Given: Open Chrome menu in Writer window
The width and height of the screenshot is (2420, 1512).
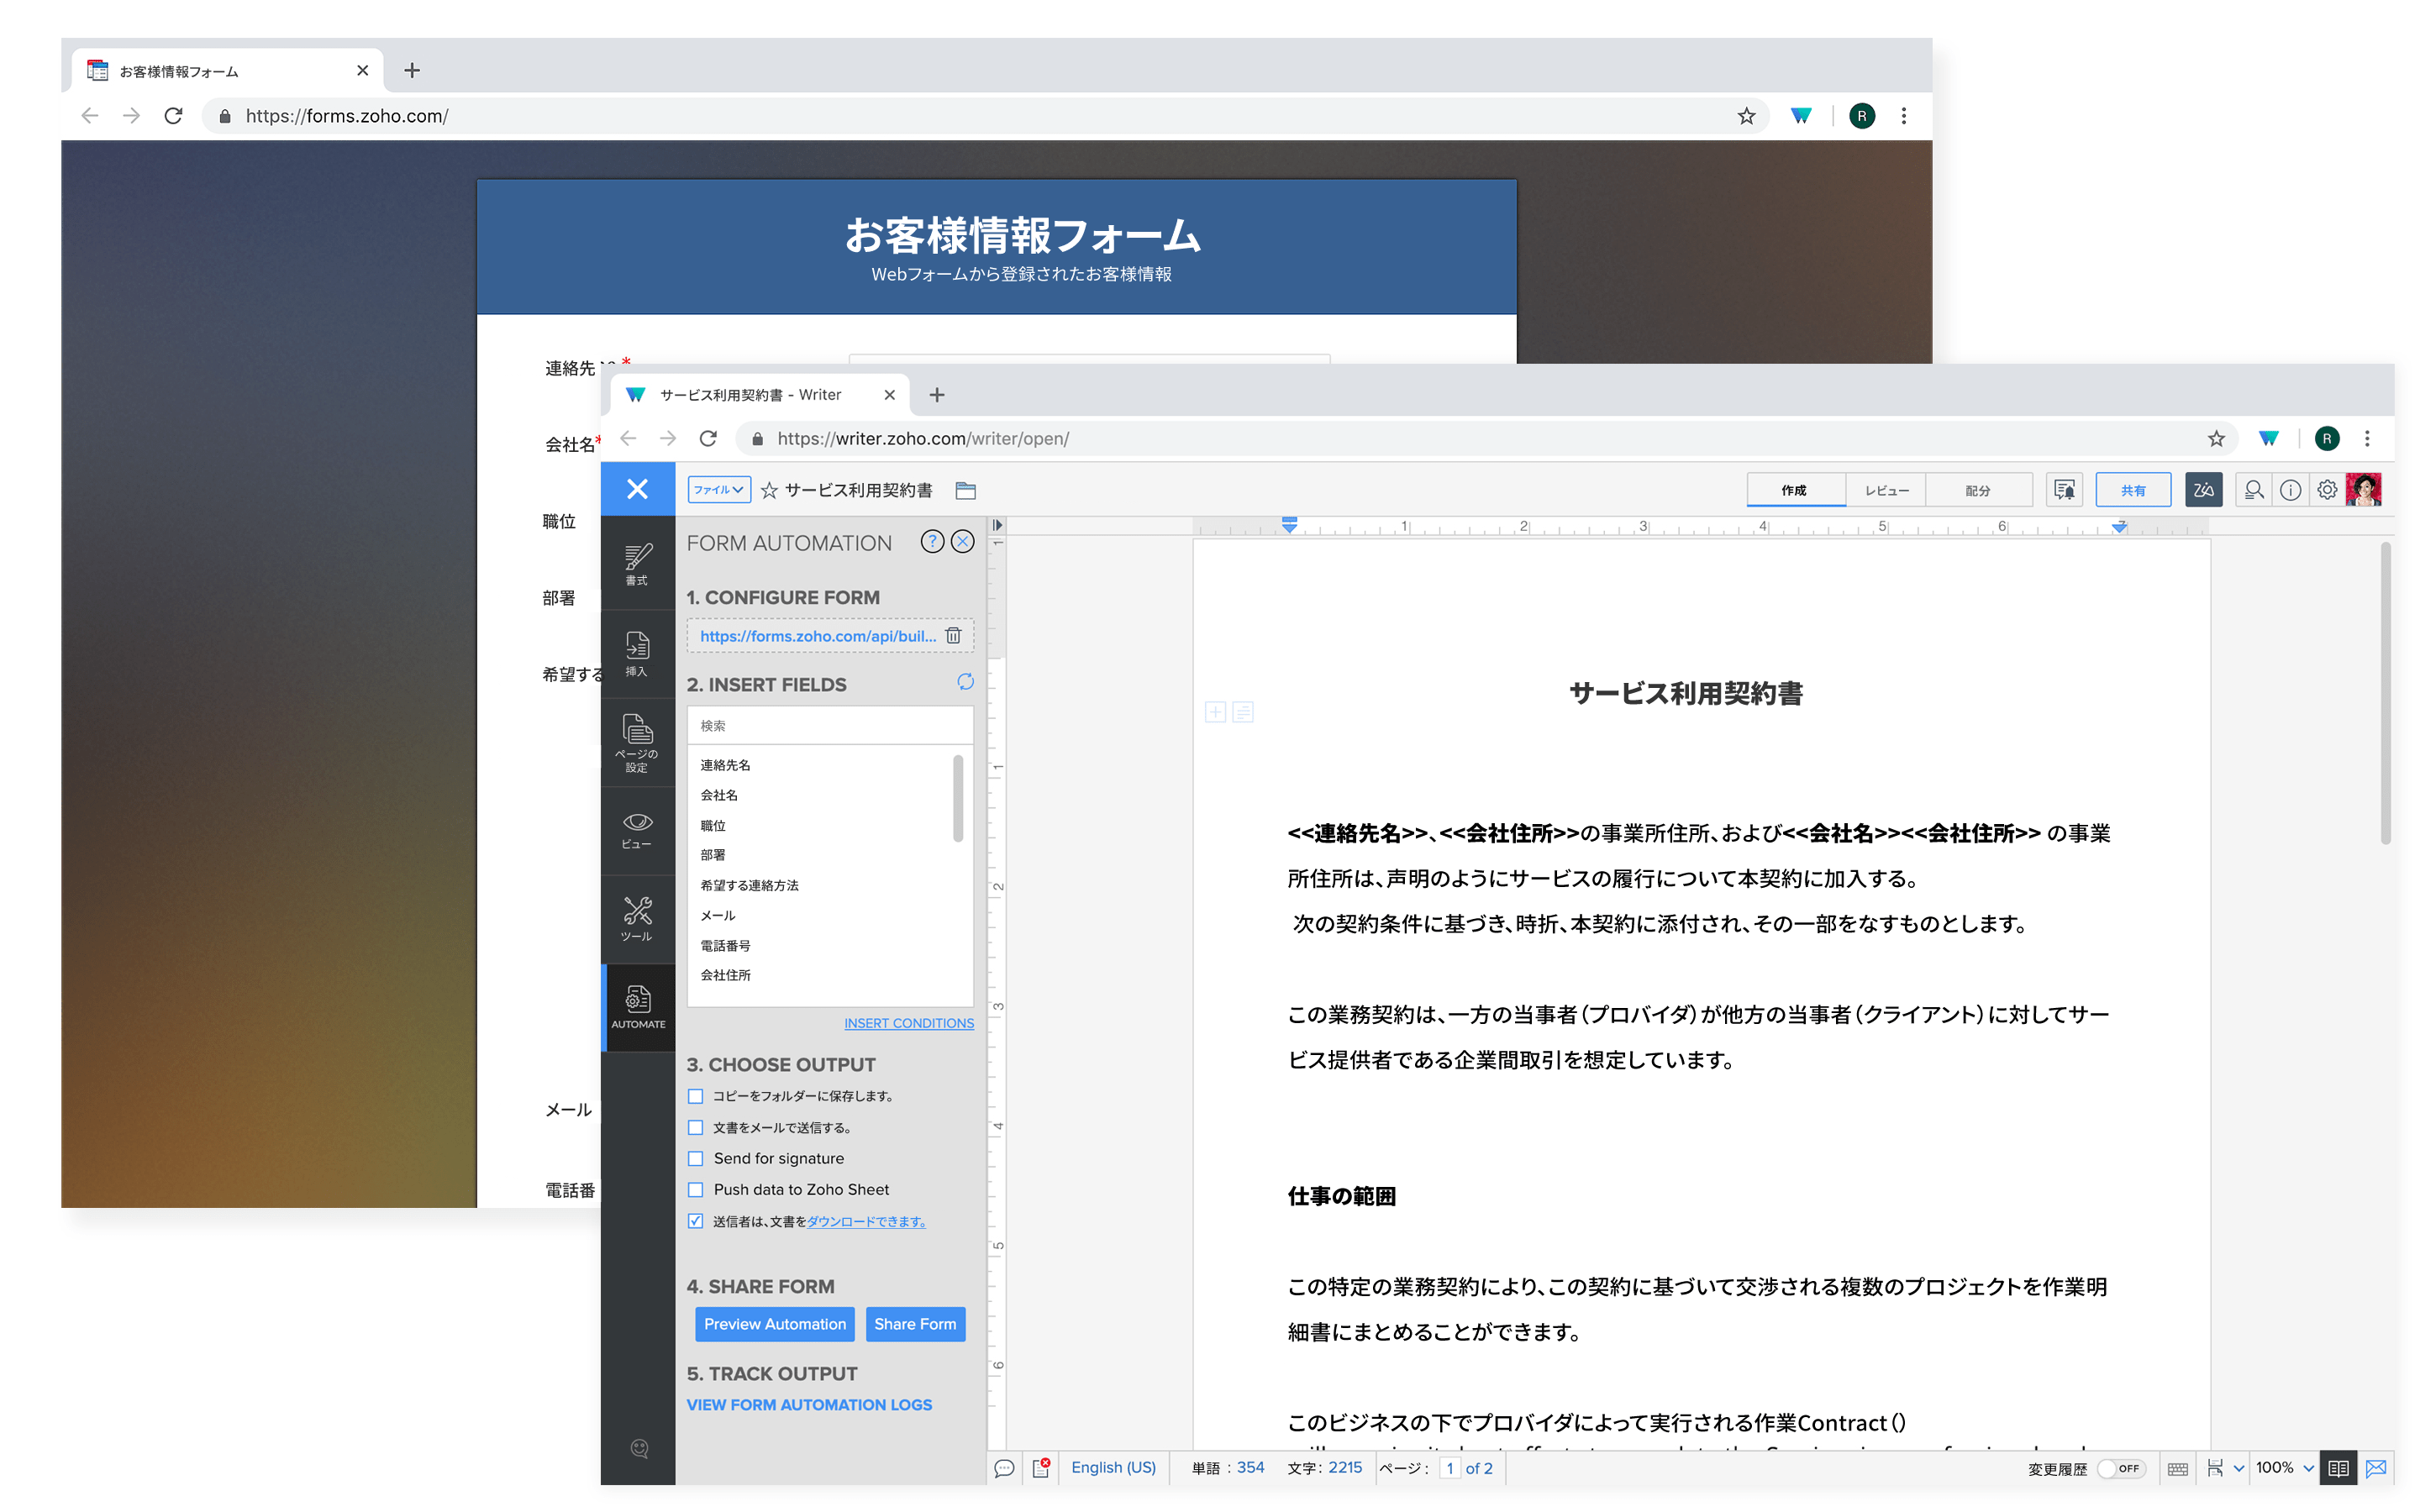Looking at the screenshot, I should [x=2366, y=438].
